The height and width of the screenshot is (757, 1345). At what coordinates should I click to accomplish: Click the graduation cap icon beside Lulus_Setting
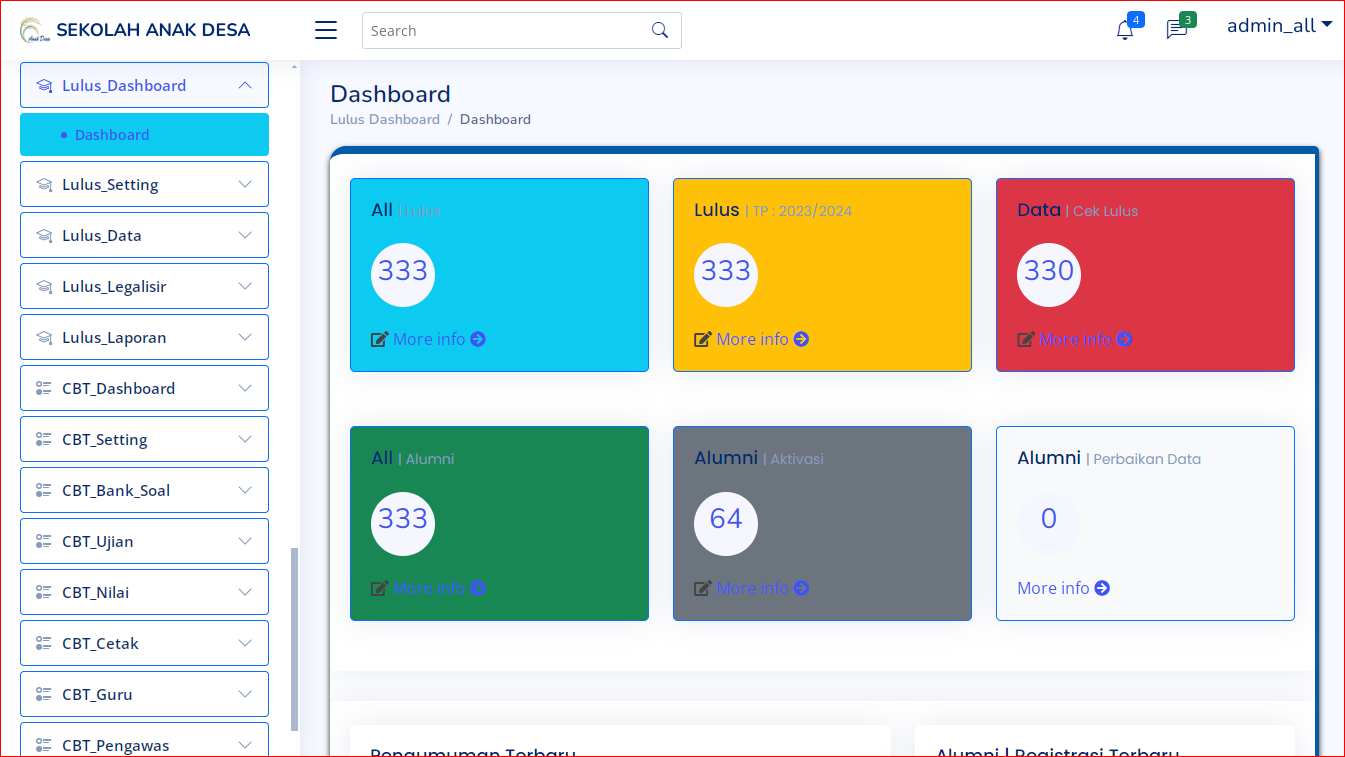click(44, 185)
